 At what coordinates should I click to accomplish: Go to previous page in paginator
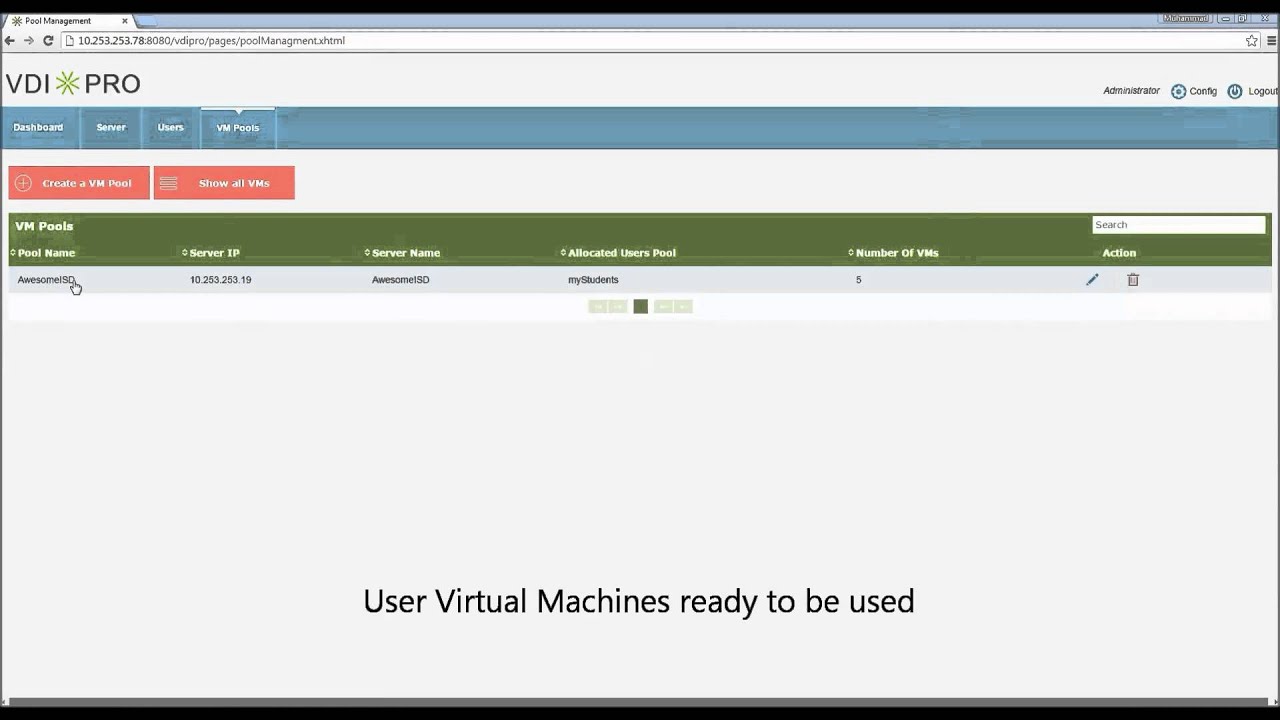pos(618,307)
